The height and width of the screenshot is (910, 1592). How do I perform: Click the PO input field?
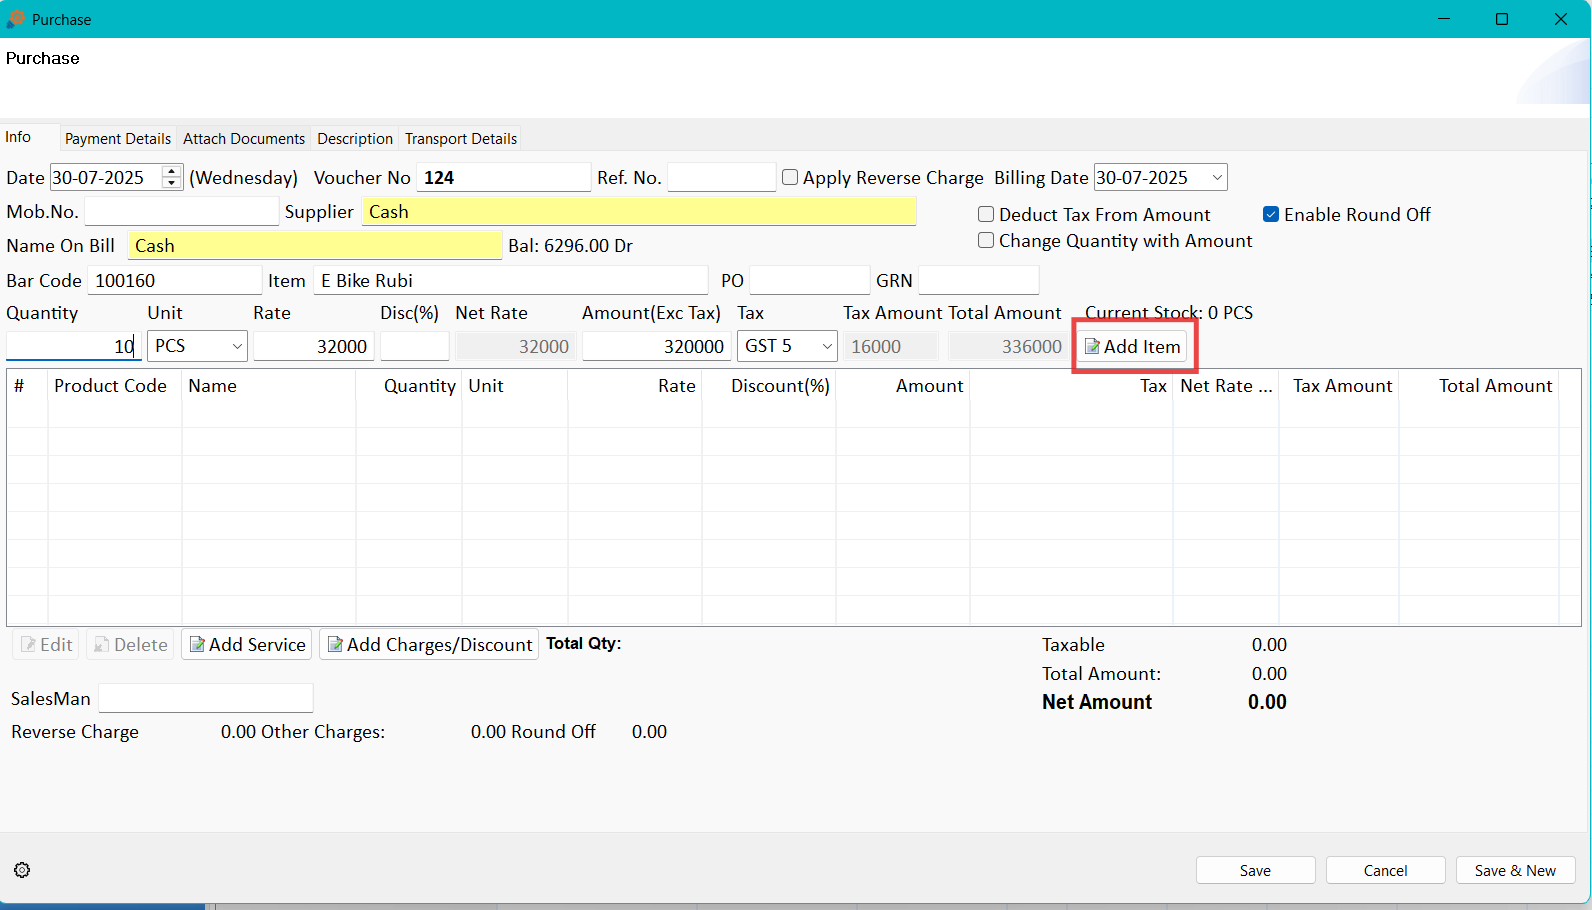810,280
